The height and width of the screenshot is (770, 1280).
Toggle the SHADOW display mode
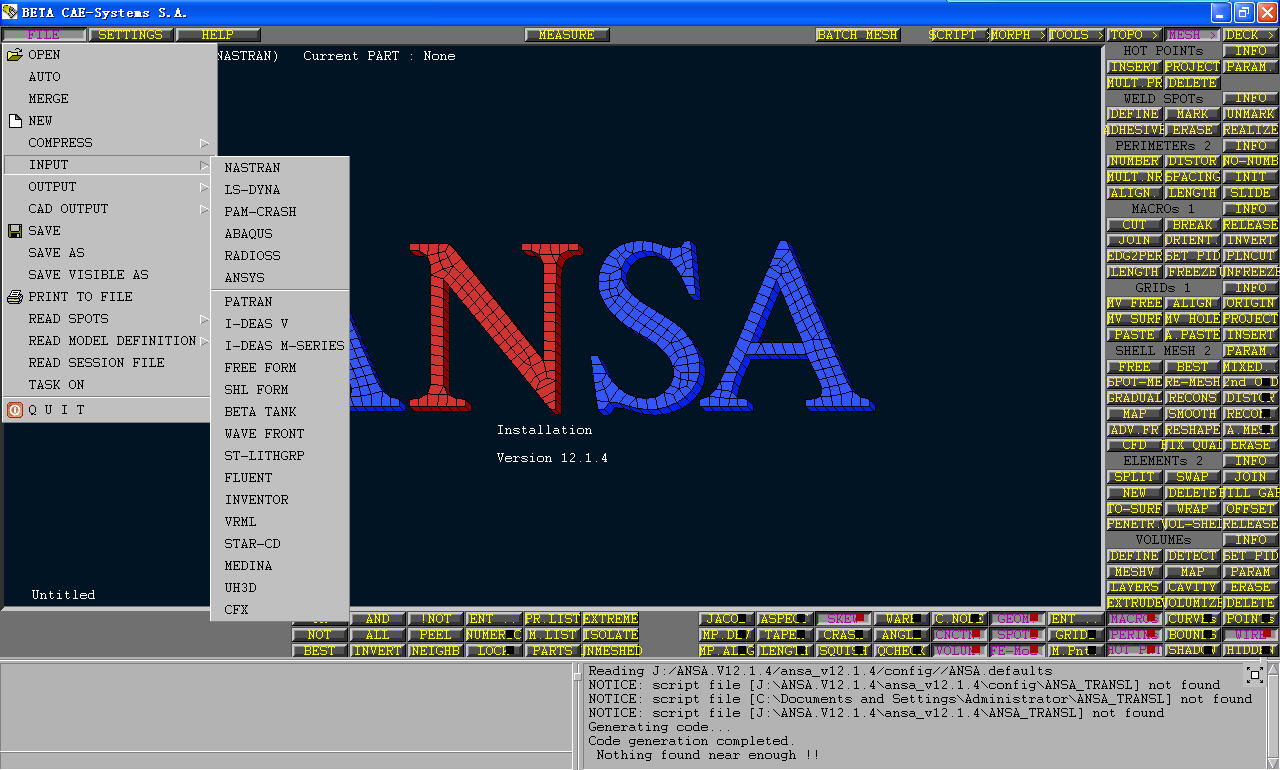coord(1192,651)
